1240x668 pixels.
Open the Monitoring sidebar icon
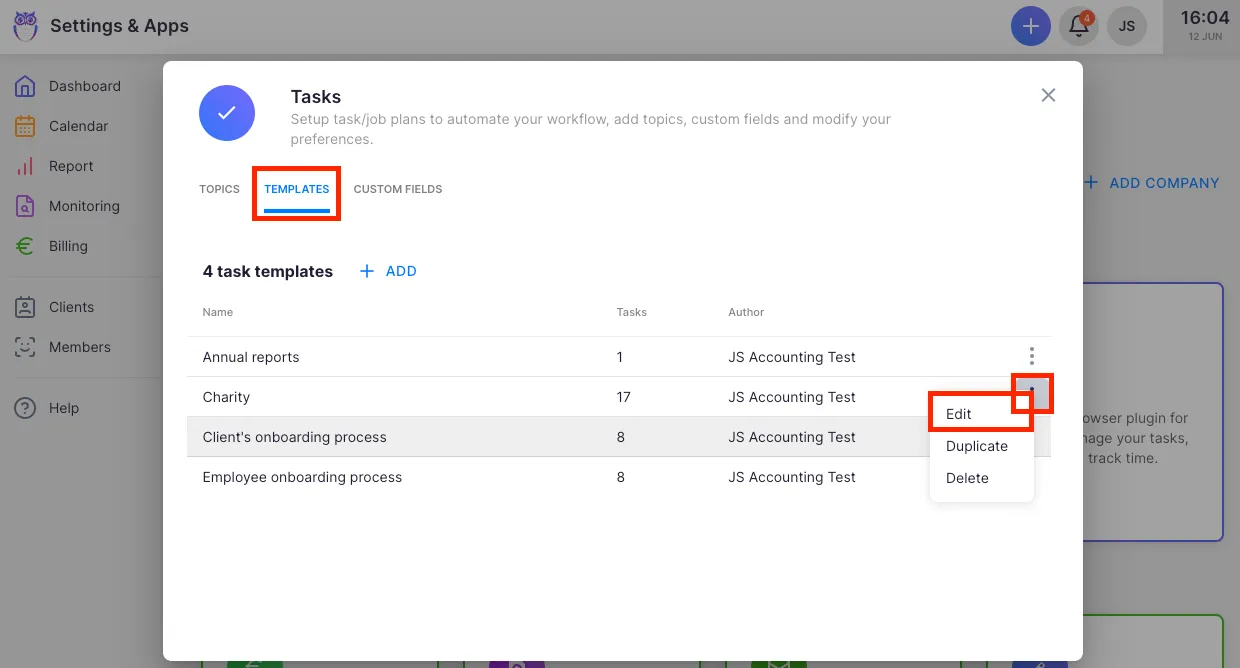coord(25,206)
